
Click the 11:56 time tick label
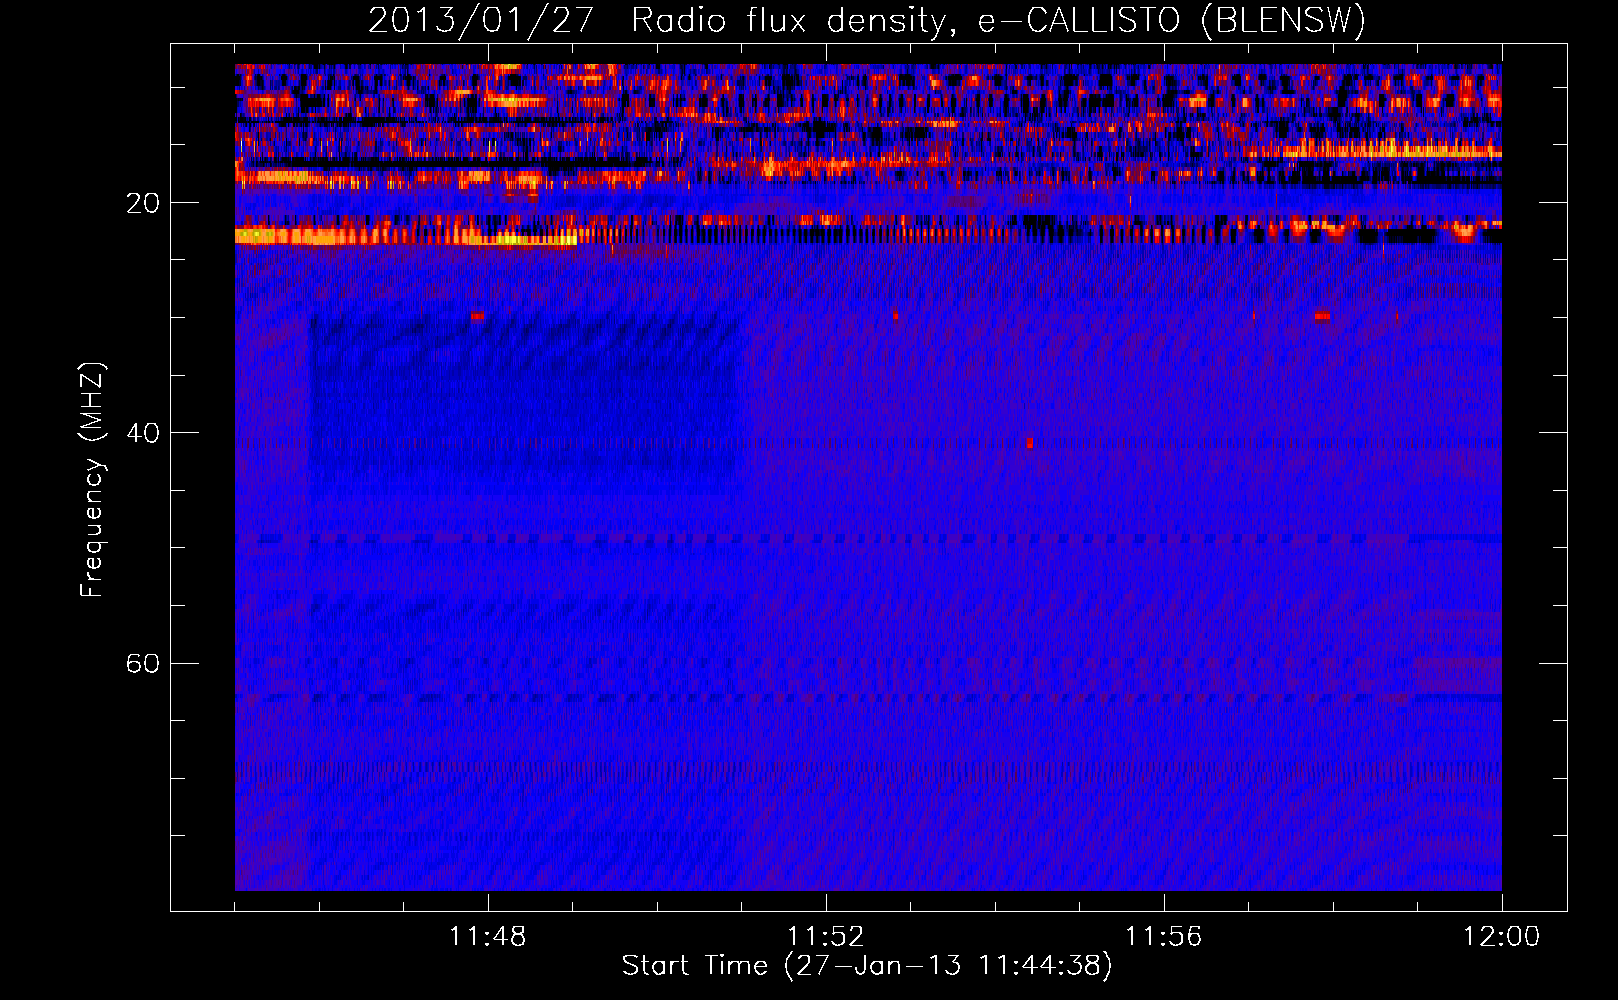[1163, 937]
